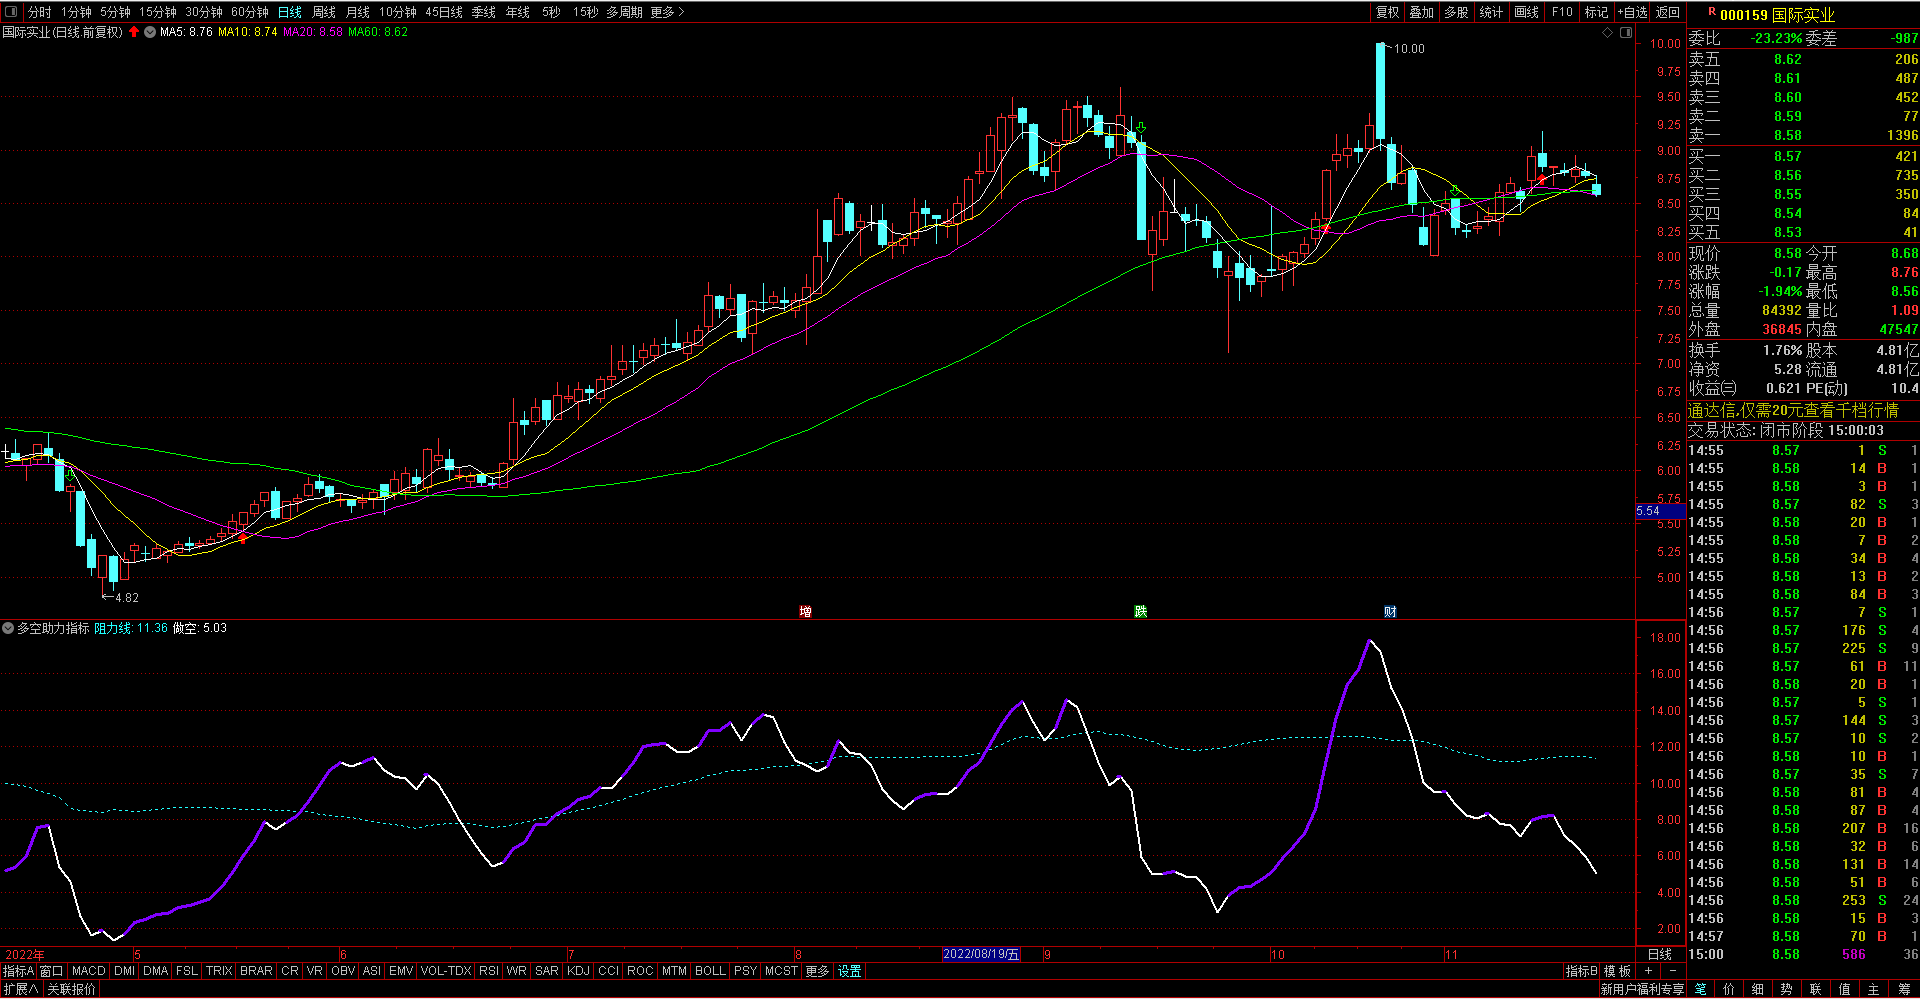Switch right panel to 值 value view
1920x1000 pixels.
1845,989
